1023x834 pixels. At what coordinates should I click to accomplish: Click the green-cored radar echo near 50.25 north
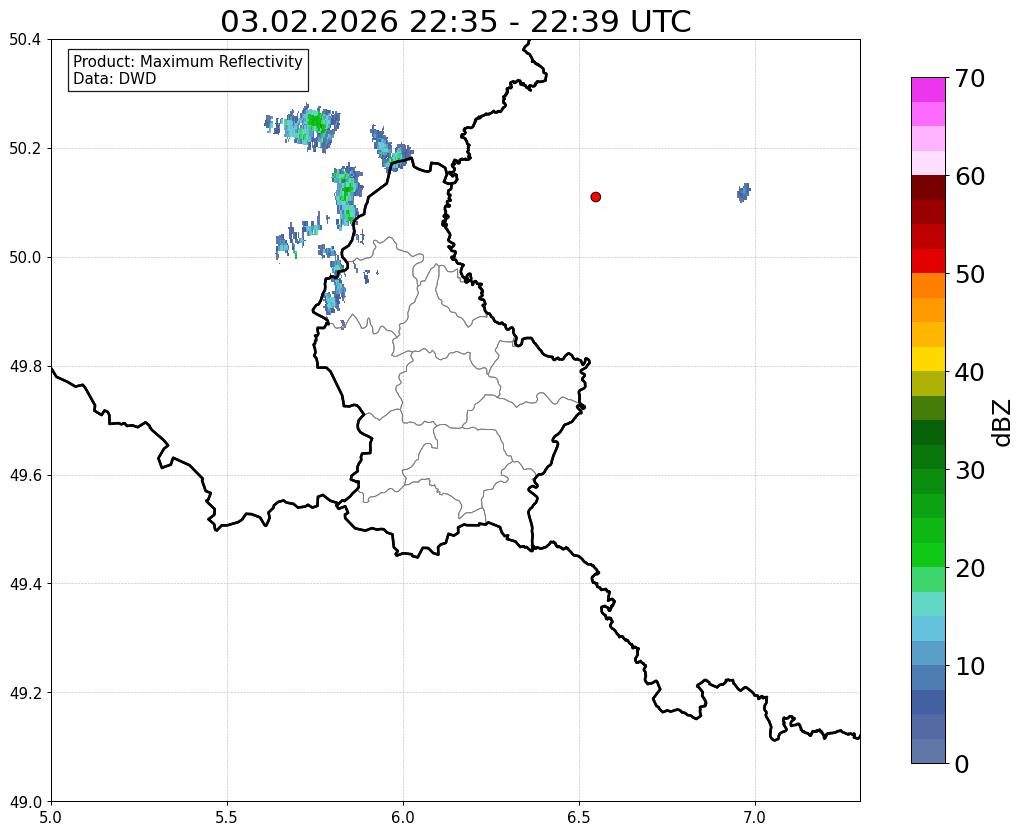pos(305,127)
